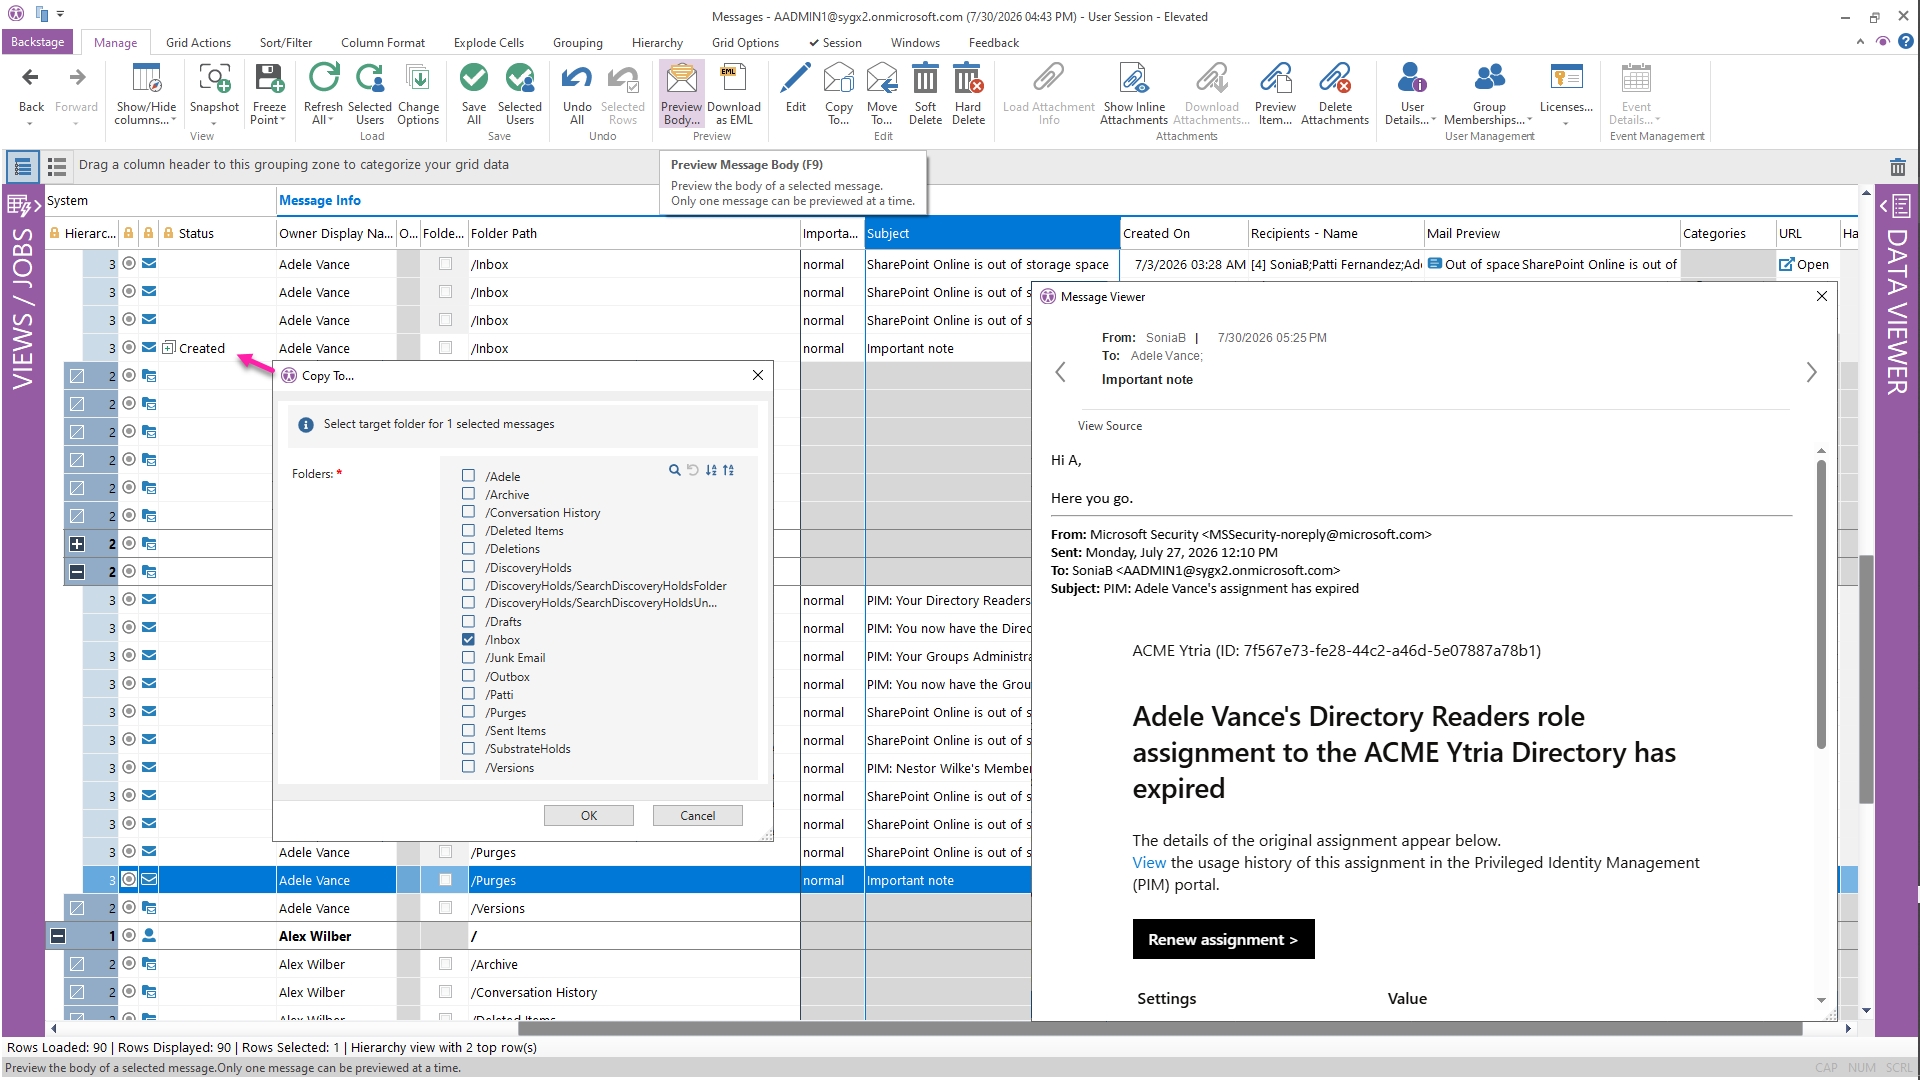The image size is (1920, 1080).
Task: Click the main grid's vertical scrollbar
Action: click(1866, 680)
